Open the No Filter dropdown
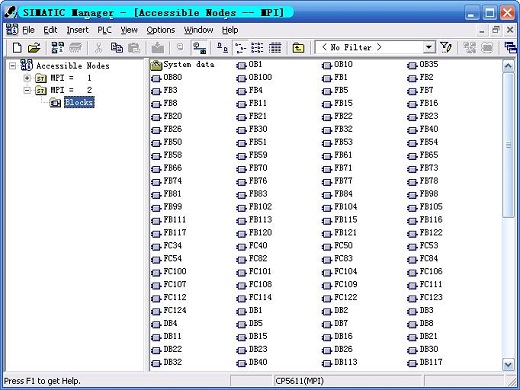The width and height of the screenshot is (520, 390). pos(429,47)
